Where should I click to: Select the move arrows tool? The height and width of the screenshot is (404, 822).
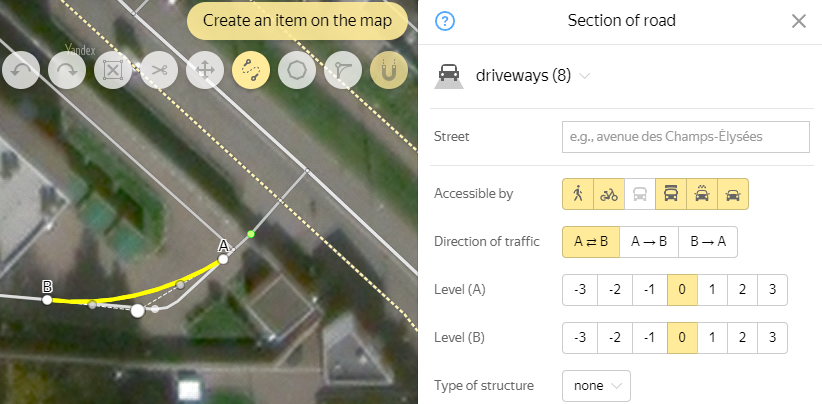(205, 71)
